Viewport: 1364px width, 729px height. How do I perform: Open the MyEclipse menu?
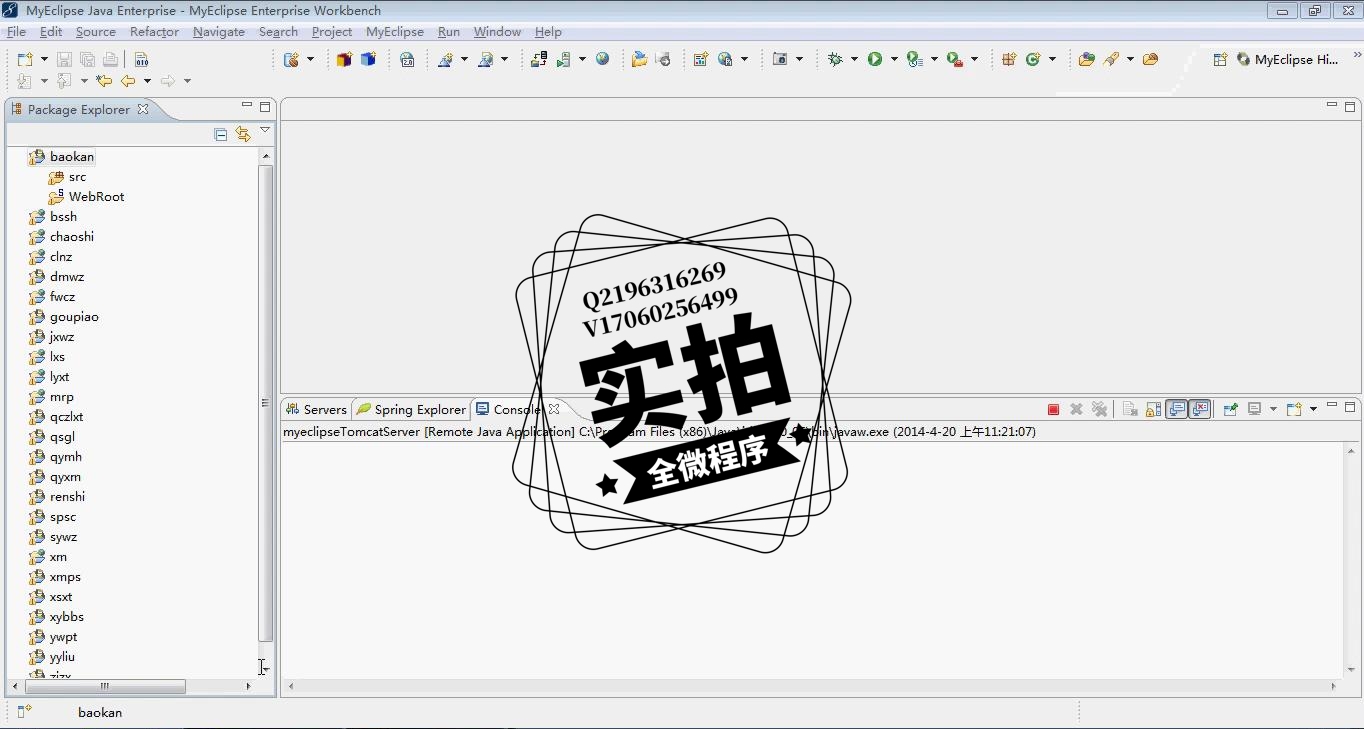pyautogui.click(x=395, y=32)
